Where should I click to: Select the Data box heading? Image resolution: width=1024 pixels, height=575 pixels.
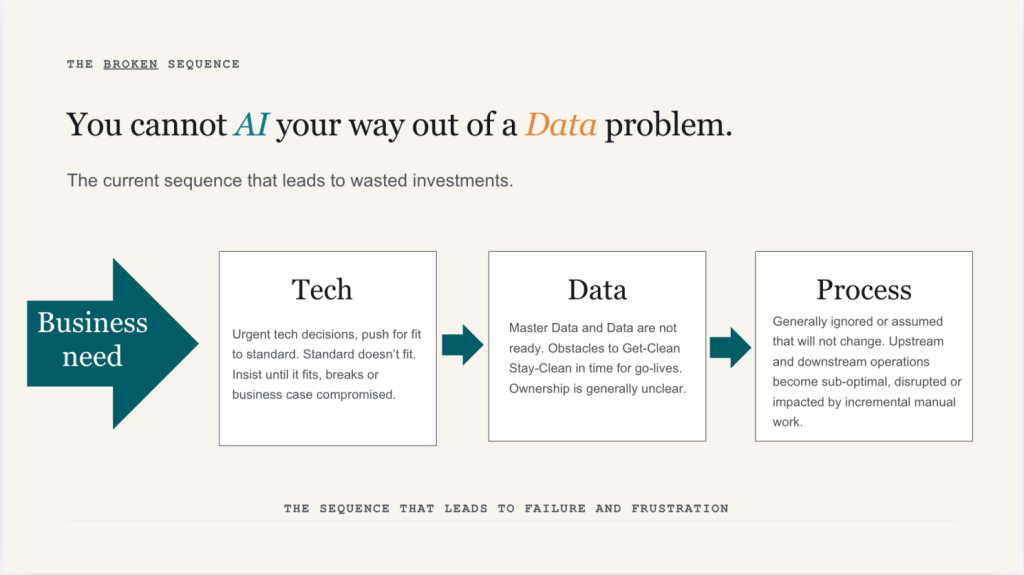(597, 289)
